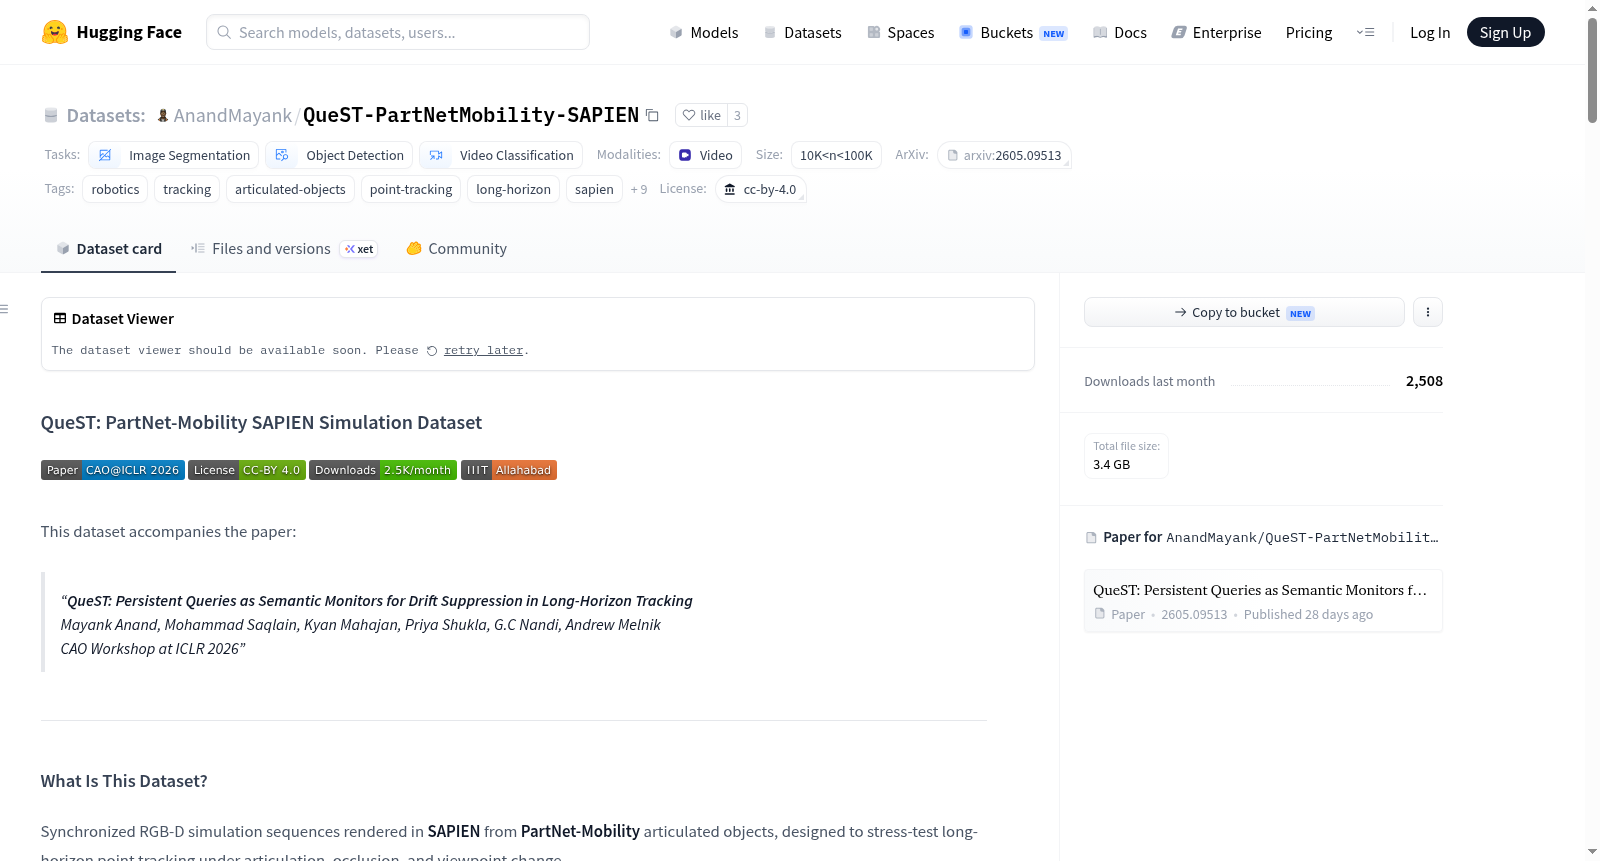The width and height of the screenshot is (1600, 861).
Task: Open the 10K<n<100K size tag
Action: tap(836, 155)
